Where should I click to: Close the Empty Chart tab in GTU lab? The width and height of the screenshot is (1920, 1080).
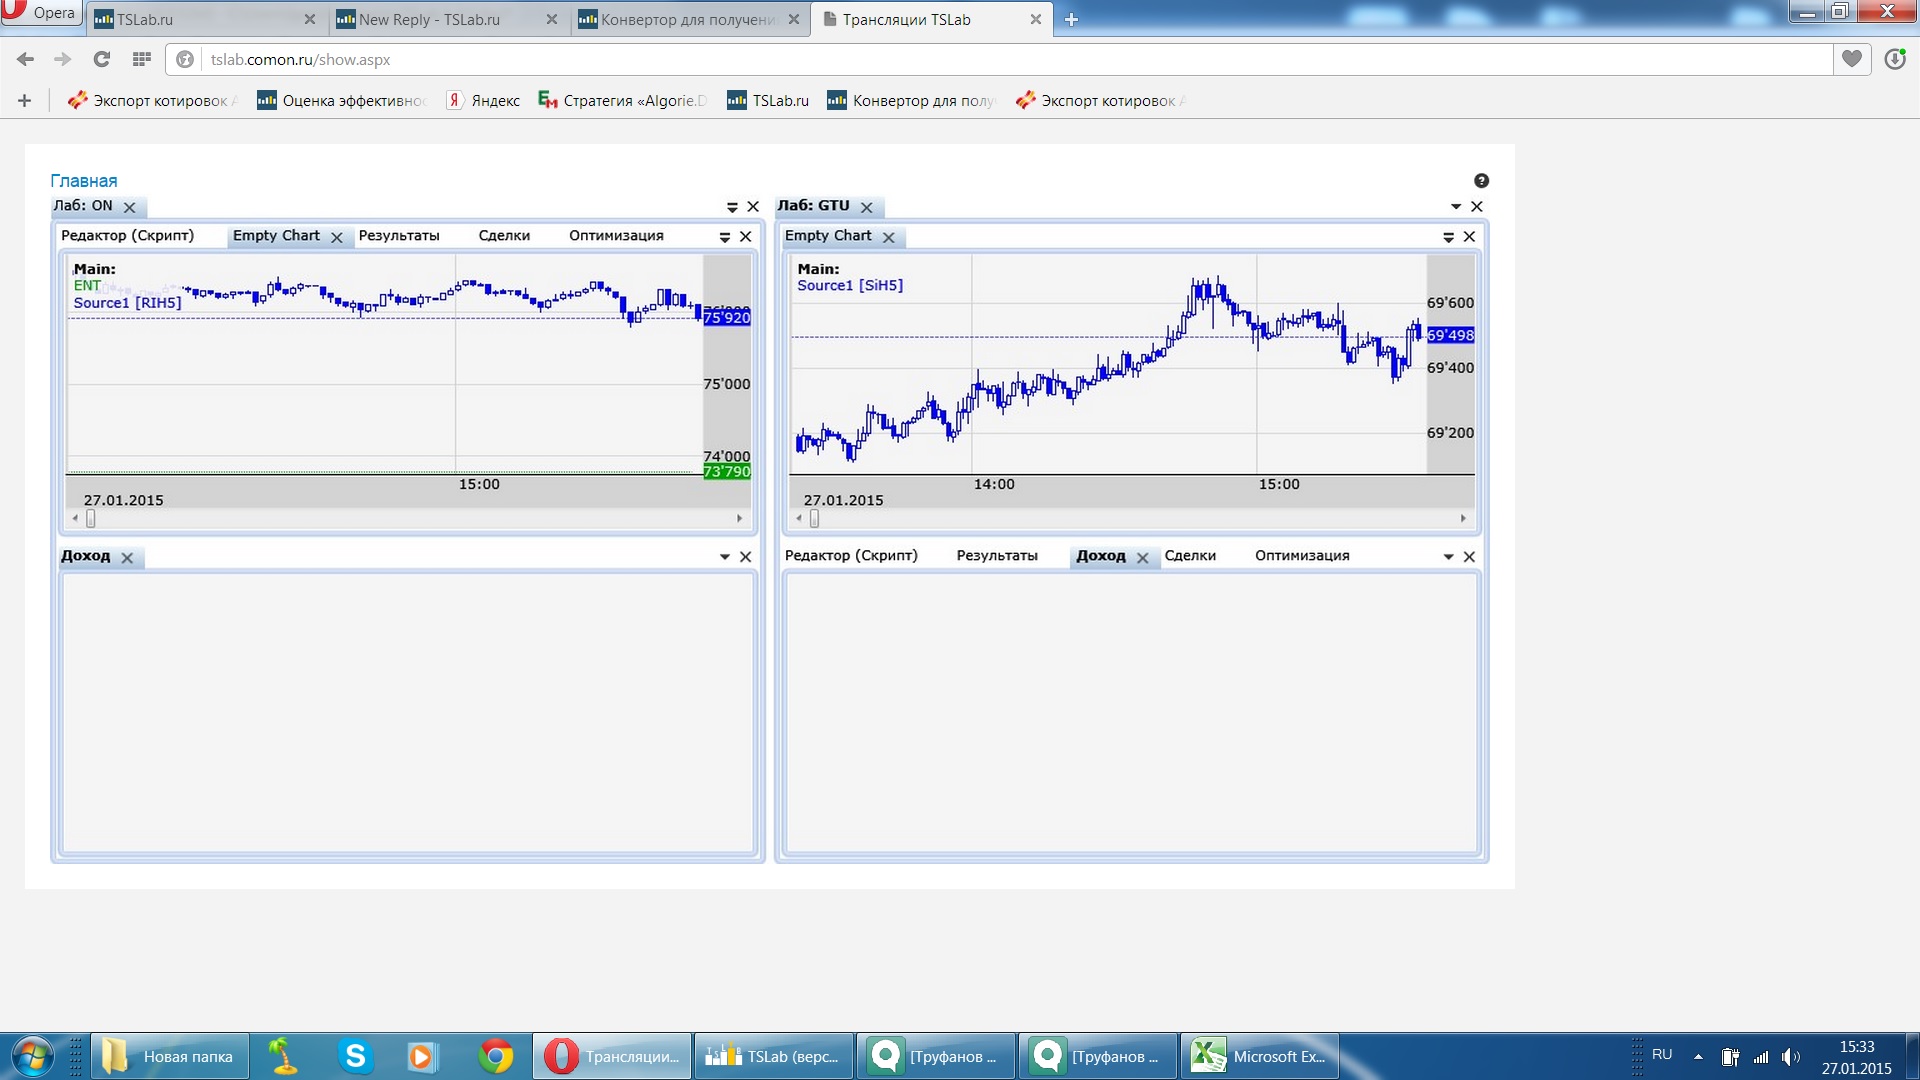click(888, 238)
